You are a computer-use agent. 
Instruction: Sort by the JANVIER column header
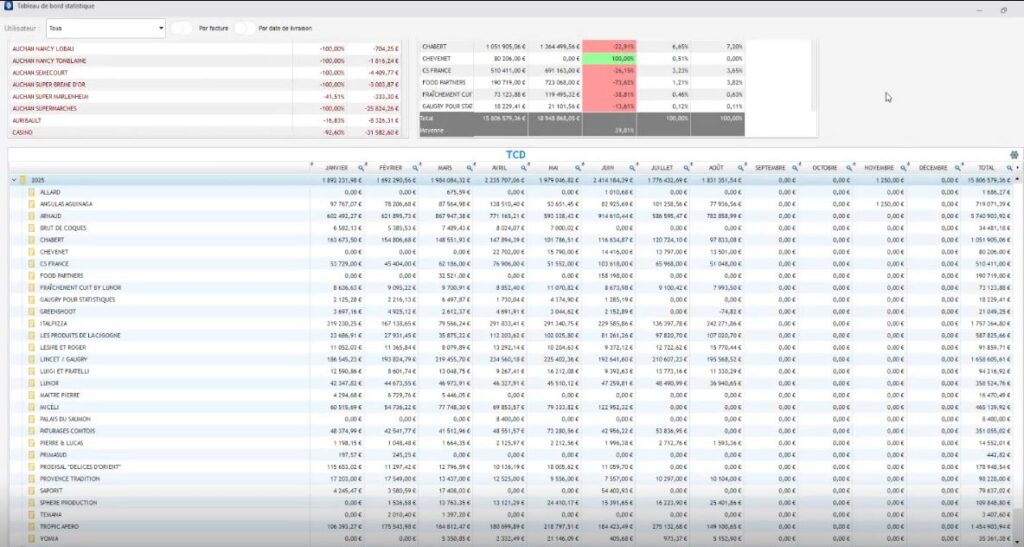[336, 168]
